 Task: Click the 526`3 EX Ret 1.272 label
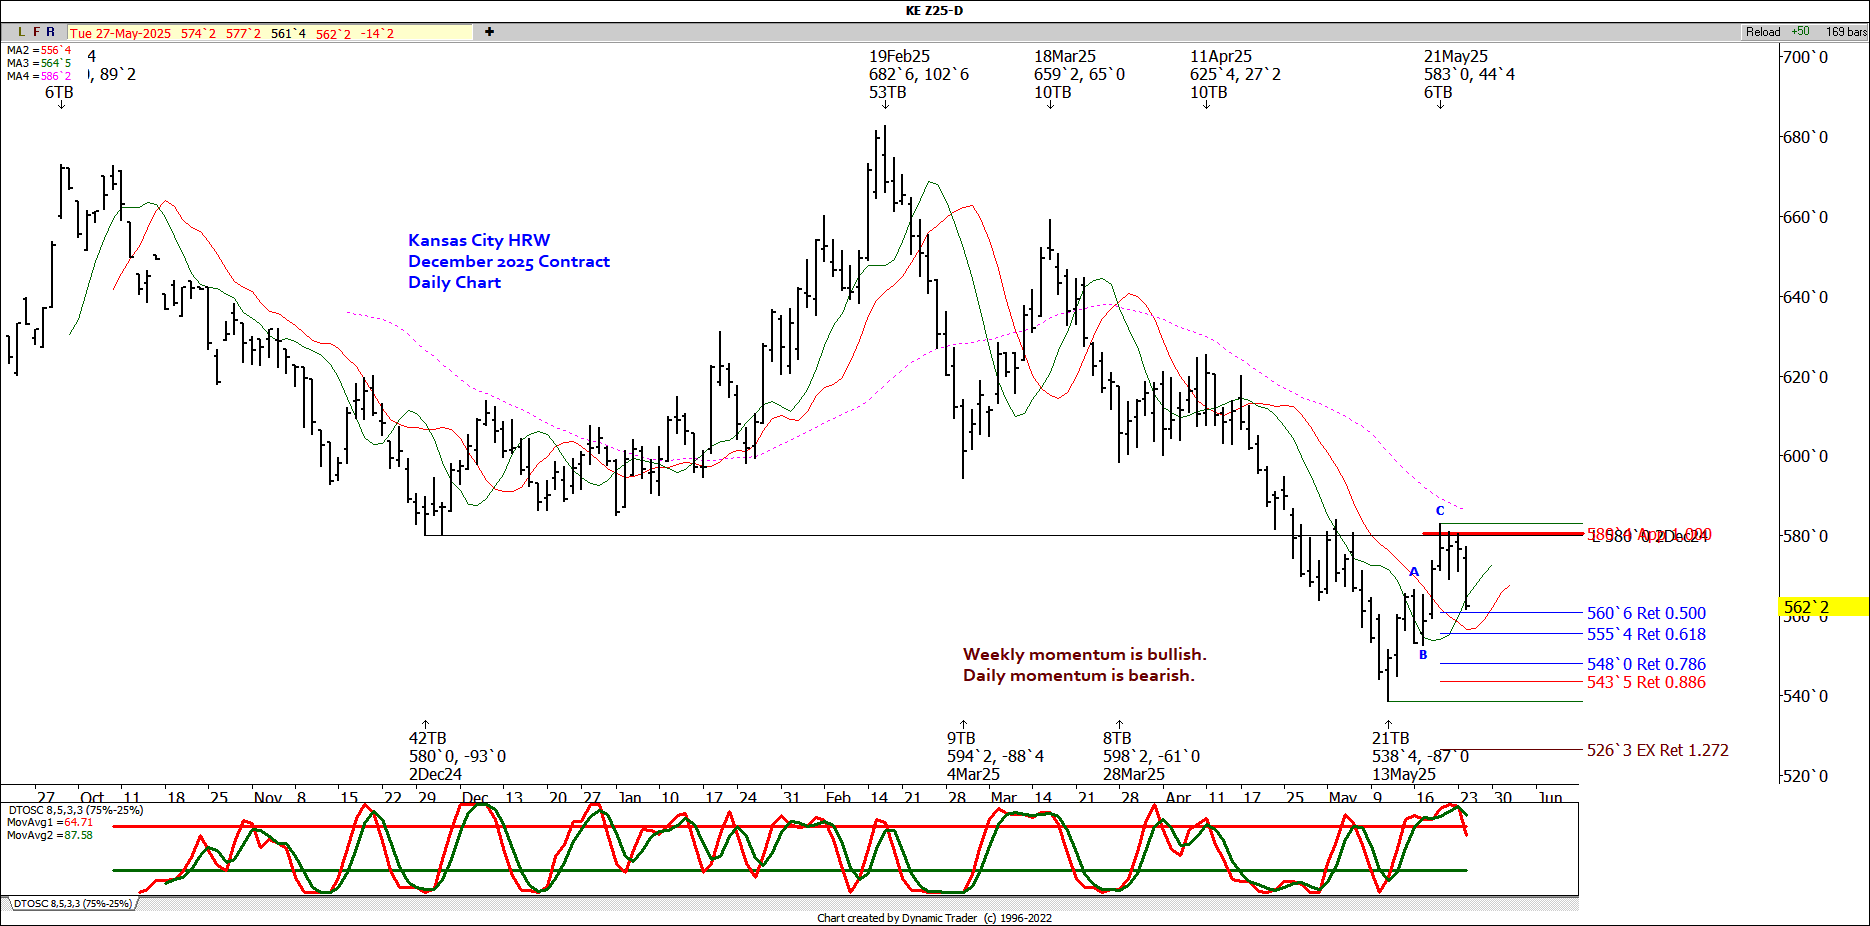[1657, 750]
